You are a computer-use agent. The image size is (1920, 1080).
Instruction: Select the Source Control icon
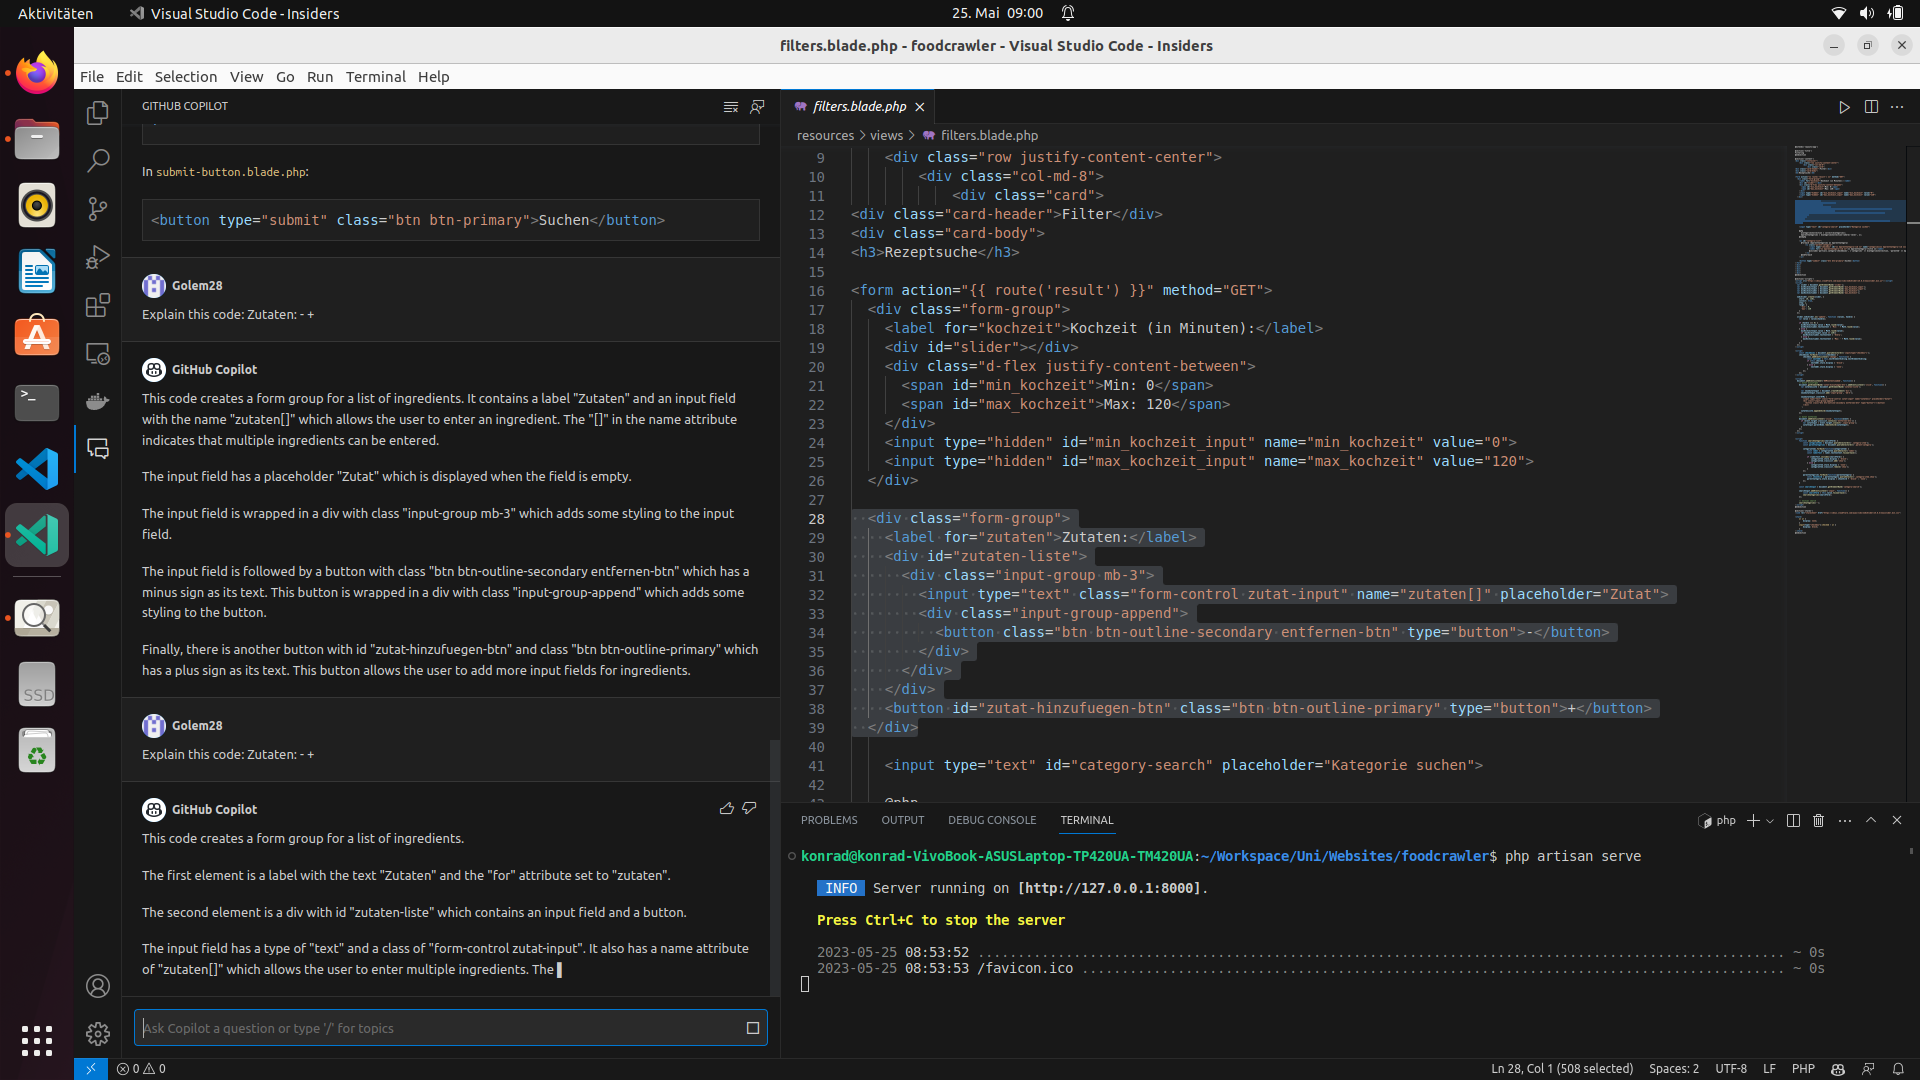pos(97,208)
